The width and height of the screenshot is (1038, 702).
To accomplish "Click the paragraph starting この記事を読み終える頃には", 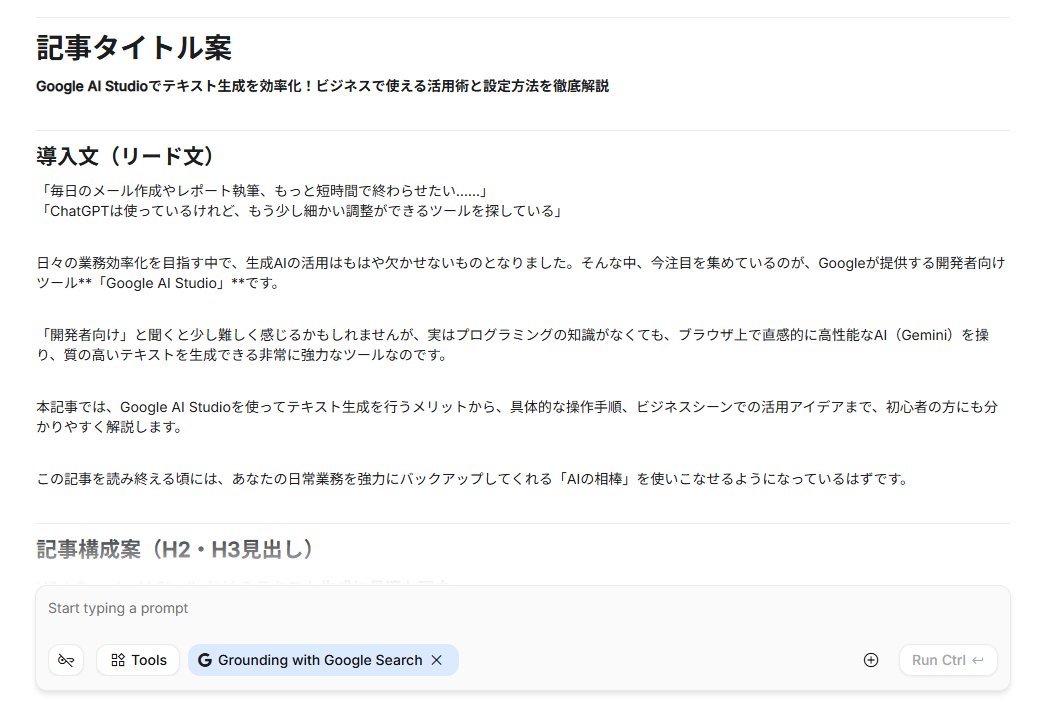I will (472, 479).
